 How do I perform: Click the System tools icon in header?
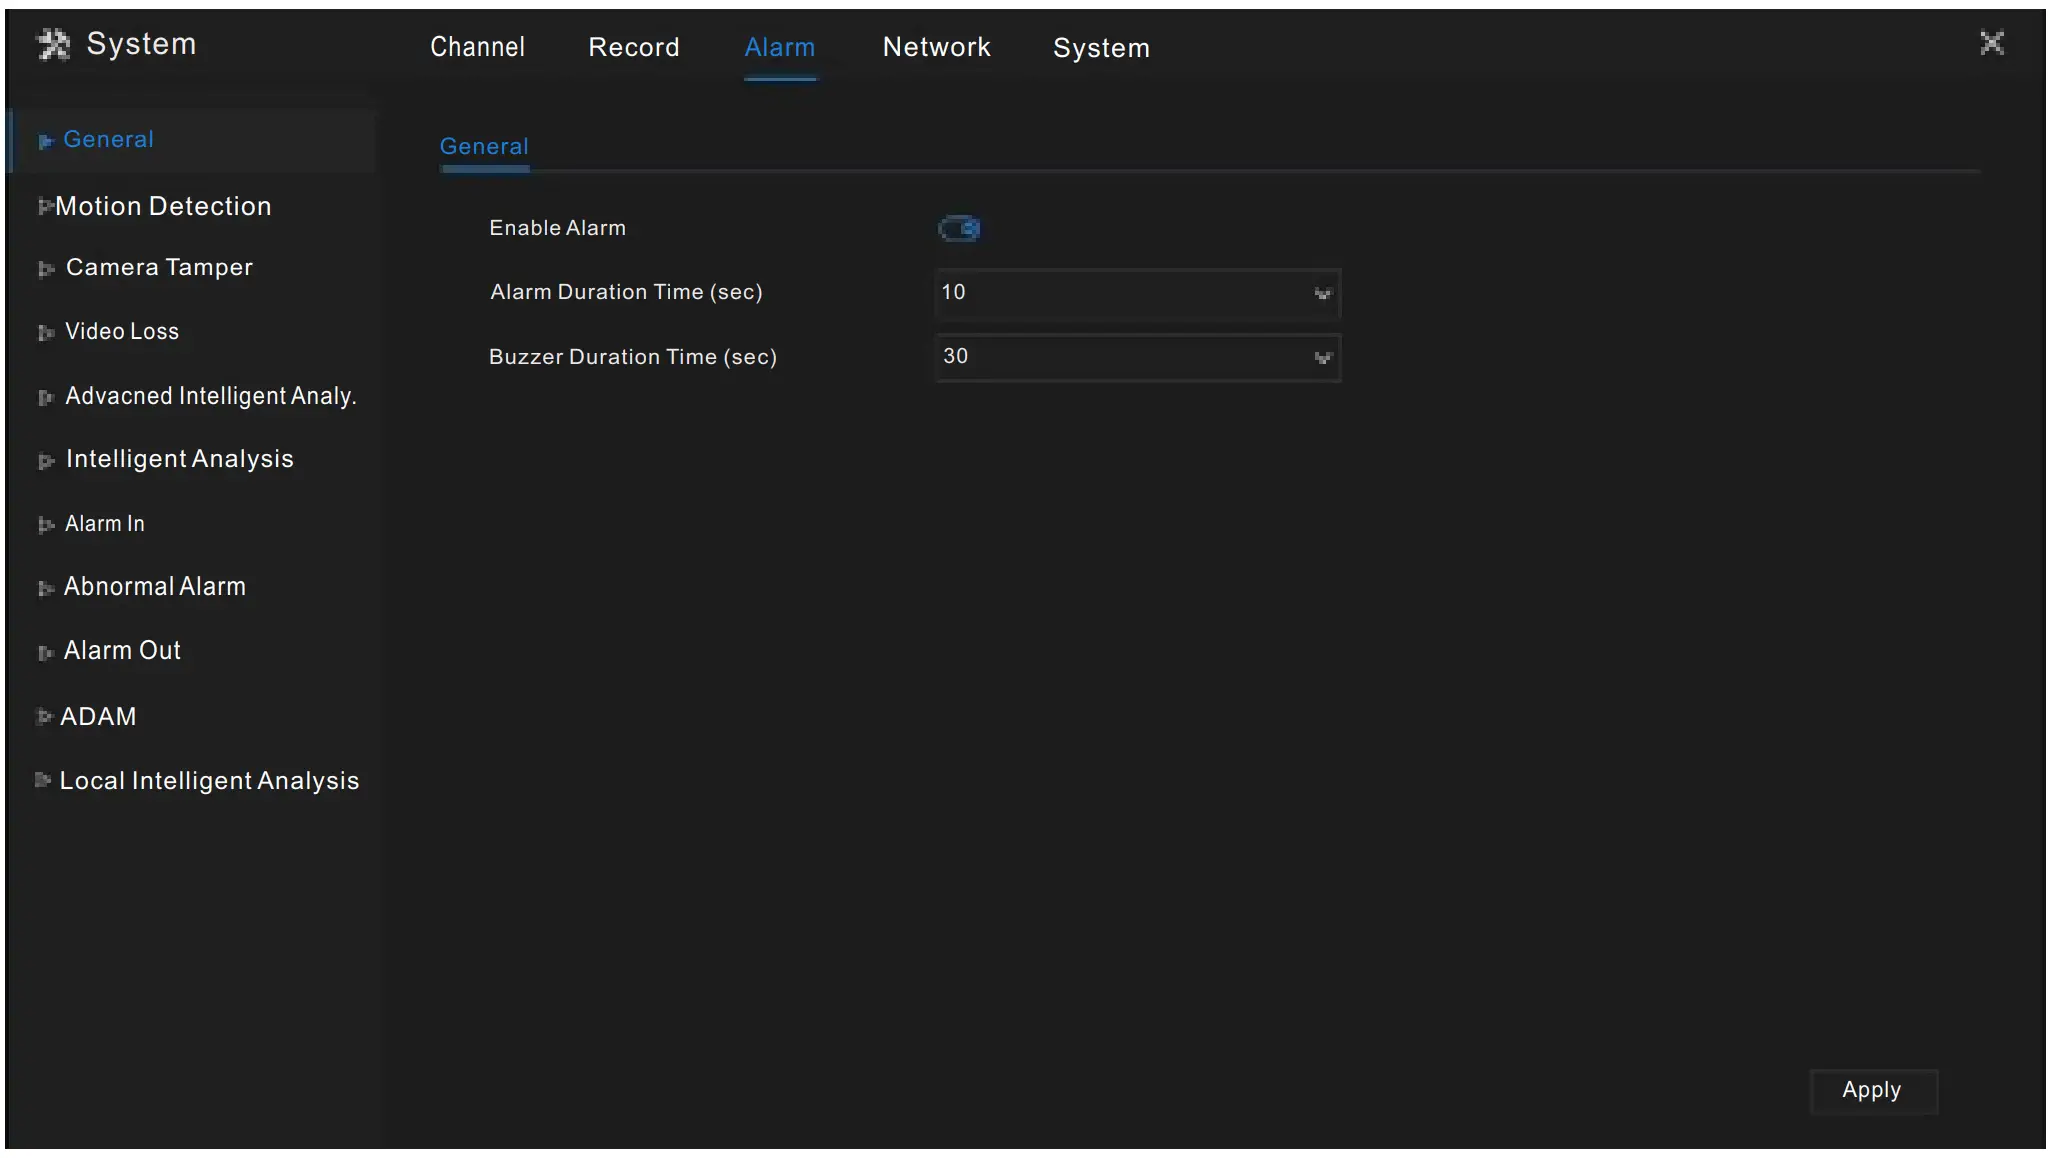pyautogui.click(x=53, y=44)
